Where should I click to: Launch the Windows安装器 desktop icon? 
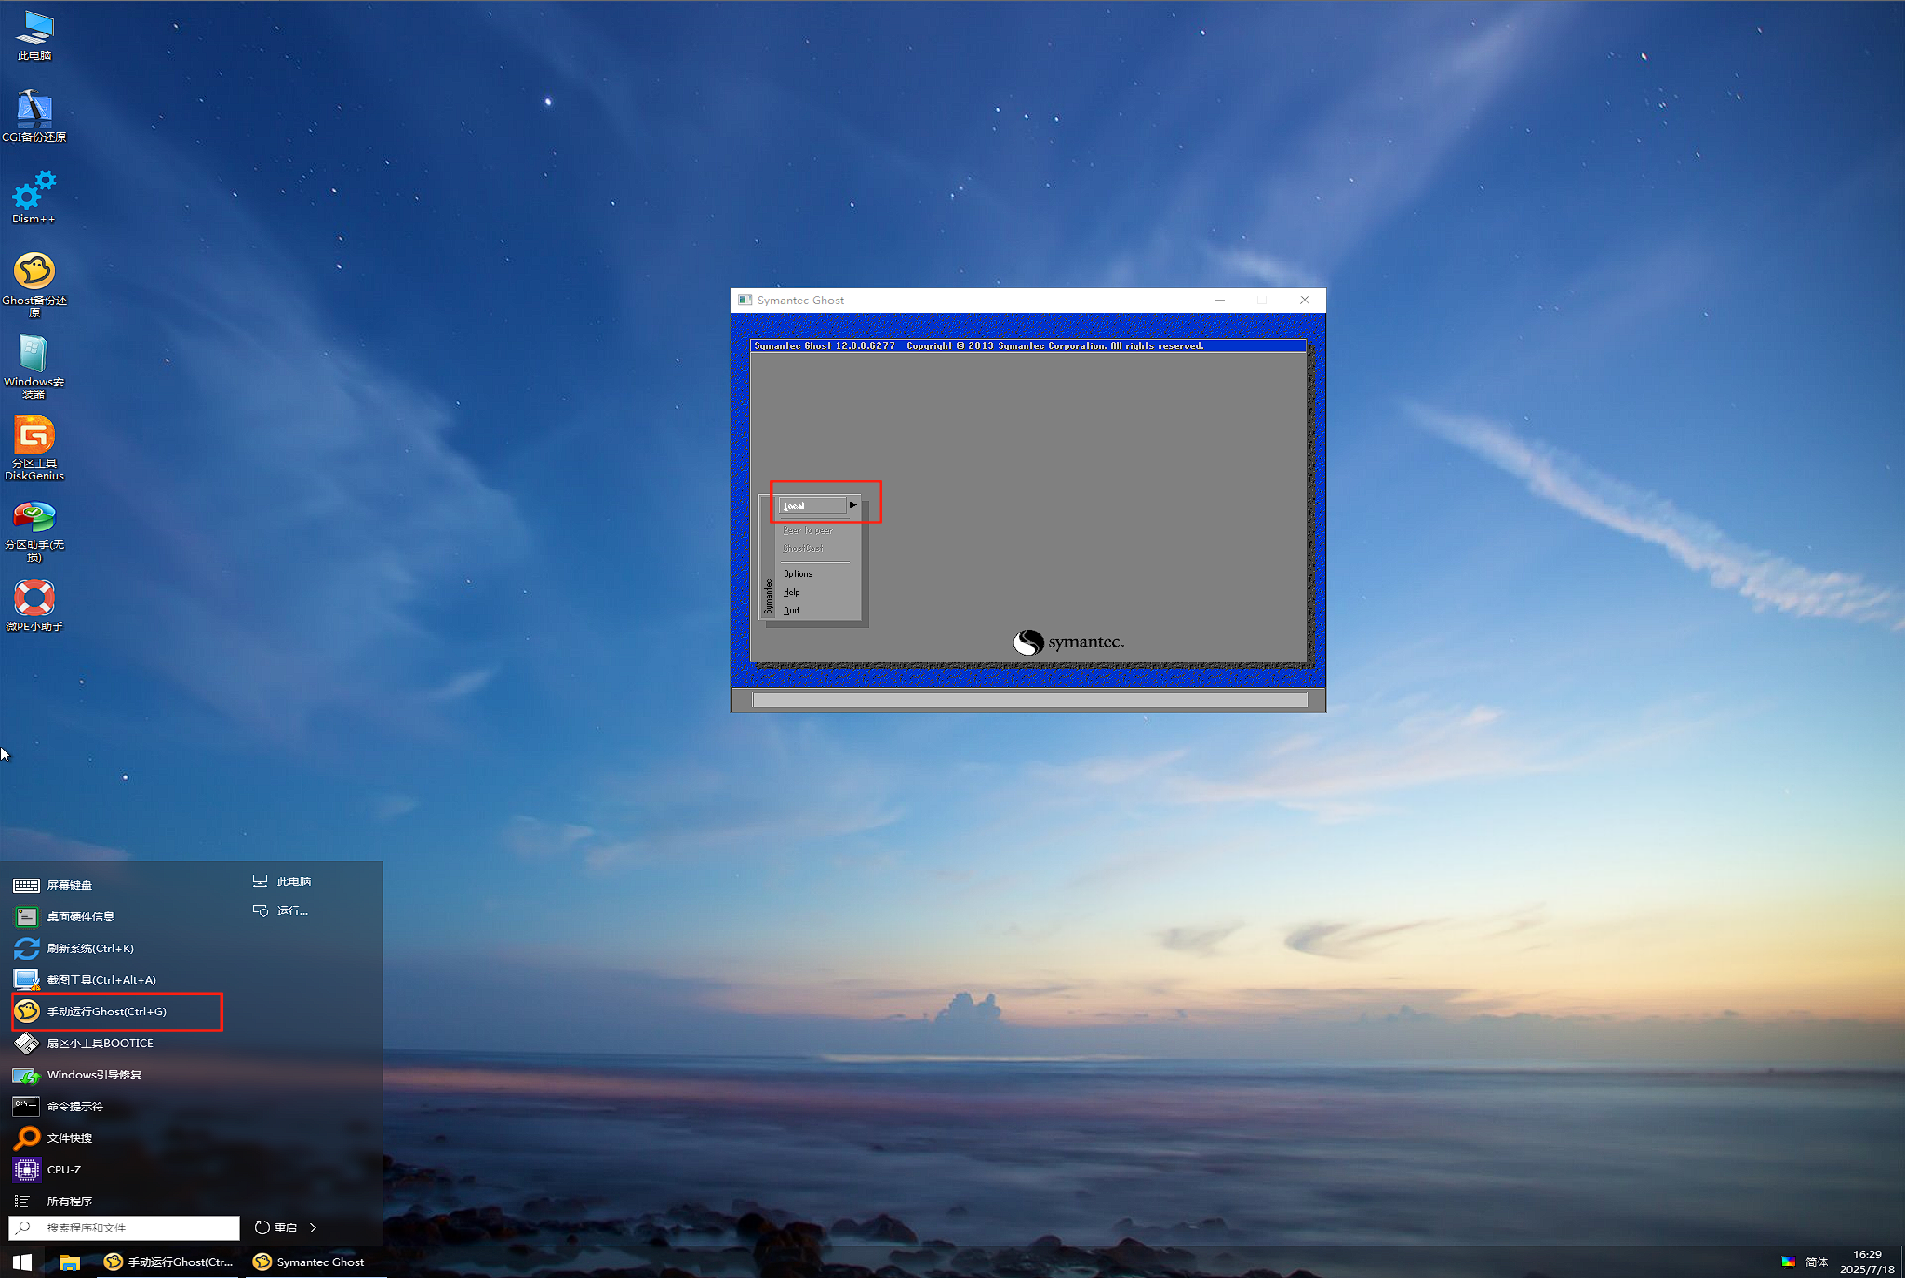[34, 360]
